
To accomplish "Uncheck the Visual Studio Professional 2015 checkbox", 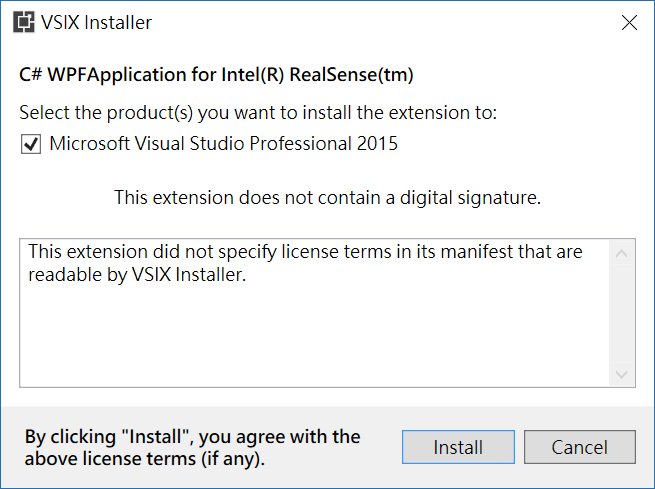I will (x=30, y=145).
